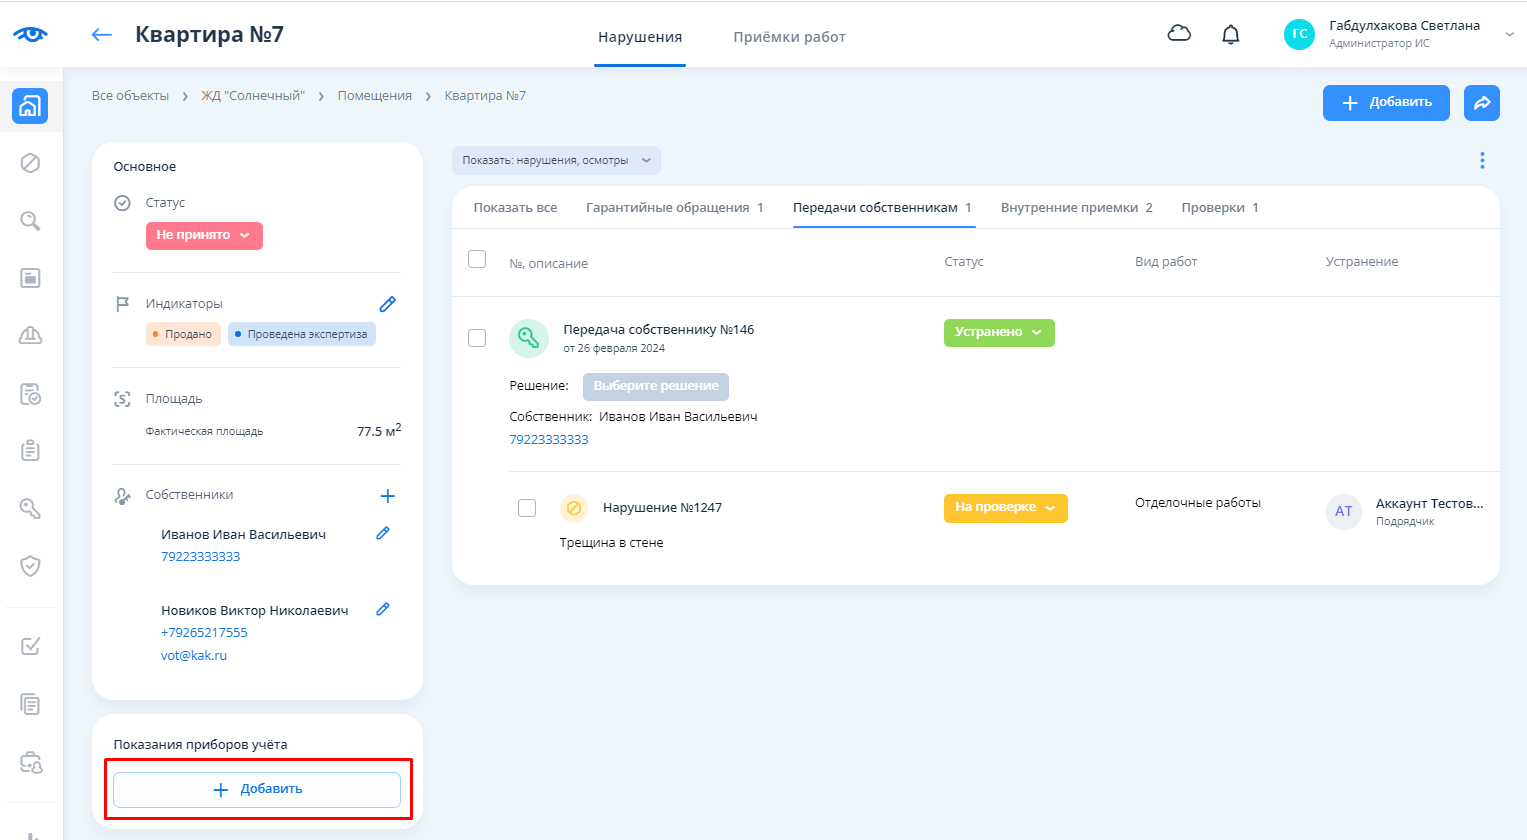Open the Гарантийные обращения tab
The image size is (1527, 840).
click(674, 208)
